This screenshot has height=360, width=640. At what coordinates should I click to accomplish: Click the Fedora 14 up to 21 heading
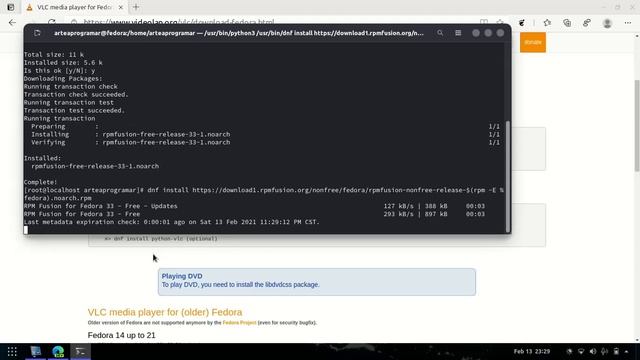point(122,335)
